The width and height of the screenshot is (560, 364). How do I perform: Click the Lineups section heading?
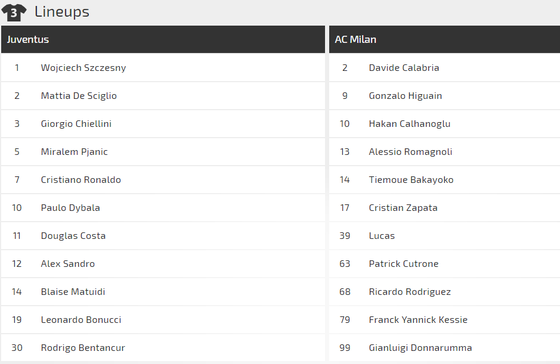(x=62, y=12)
